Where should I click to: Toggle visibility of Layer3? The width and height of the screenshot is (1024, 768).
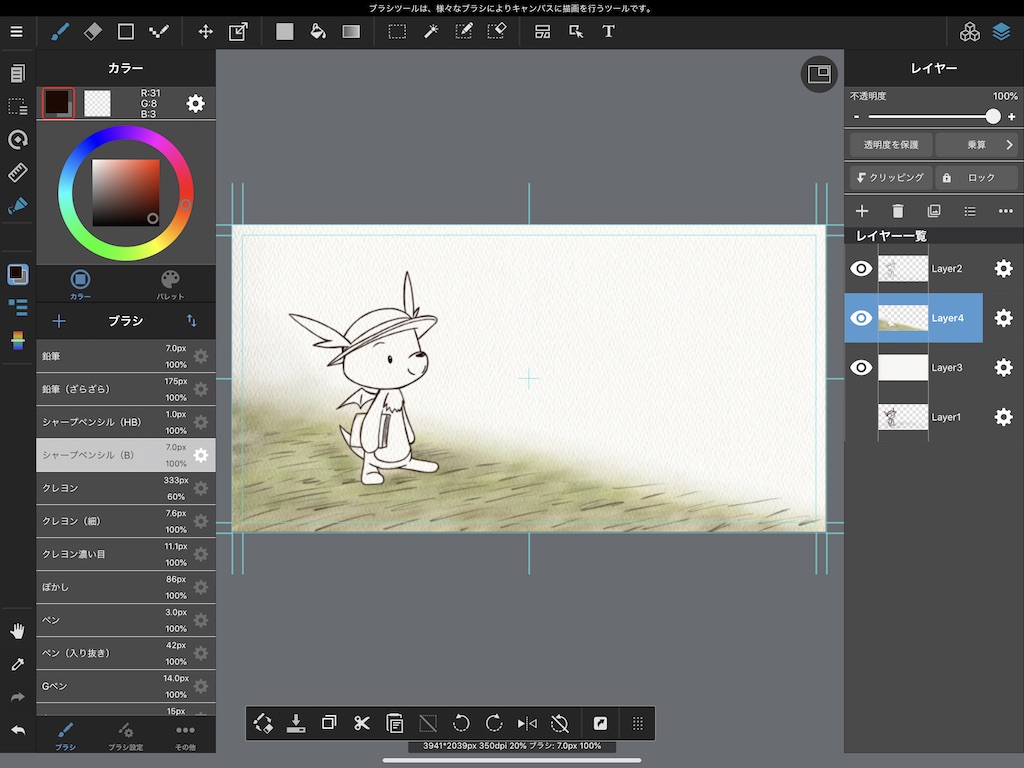pos(861,367)
